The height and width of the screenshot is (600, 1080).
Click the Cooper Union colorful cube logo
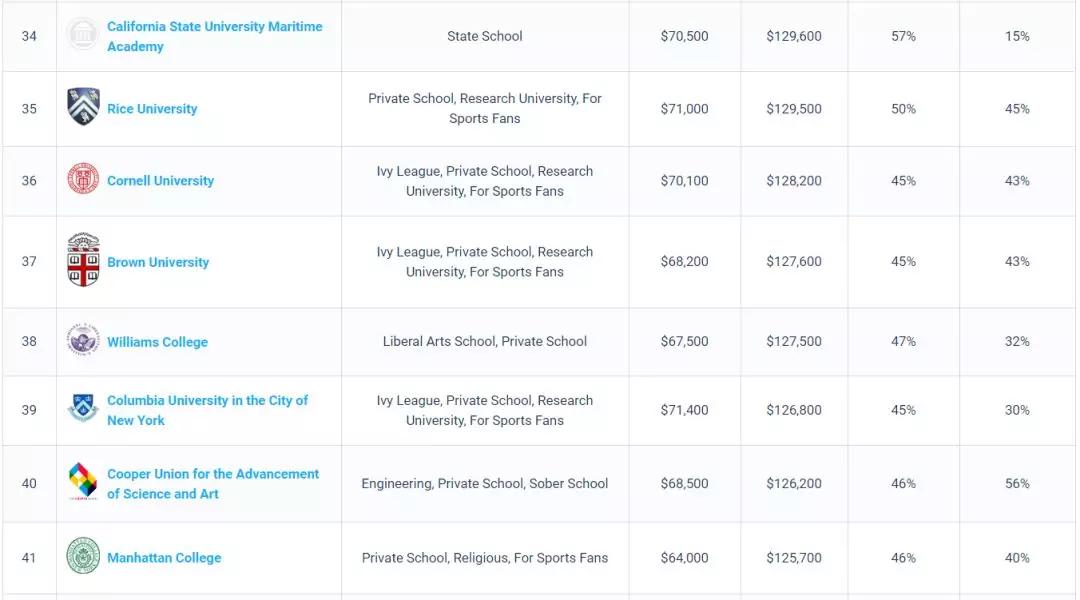point(83,481)
